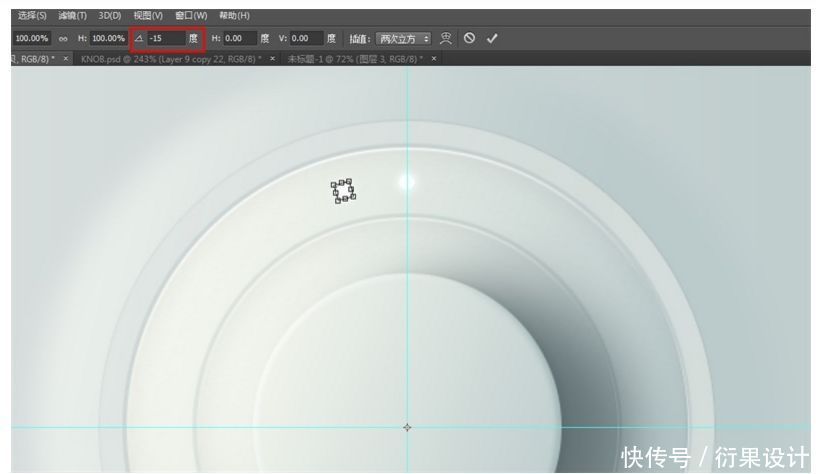Open the 帮助(H) menu
The height and width of the screenshot is (474, 816).
tap(234, 16)
